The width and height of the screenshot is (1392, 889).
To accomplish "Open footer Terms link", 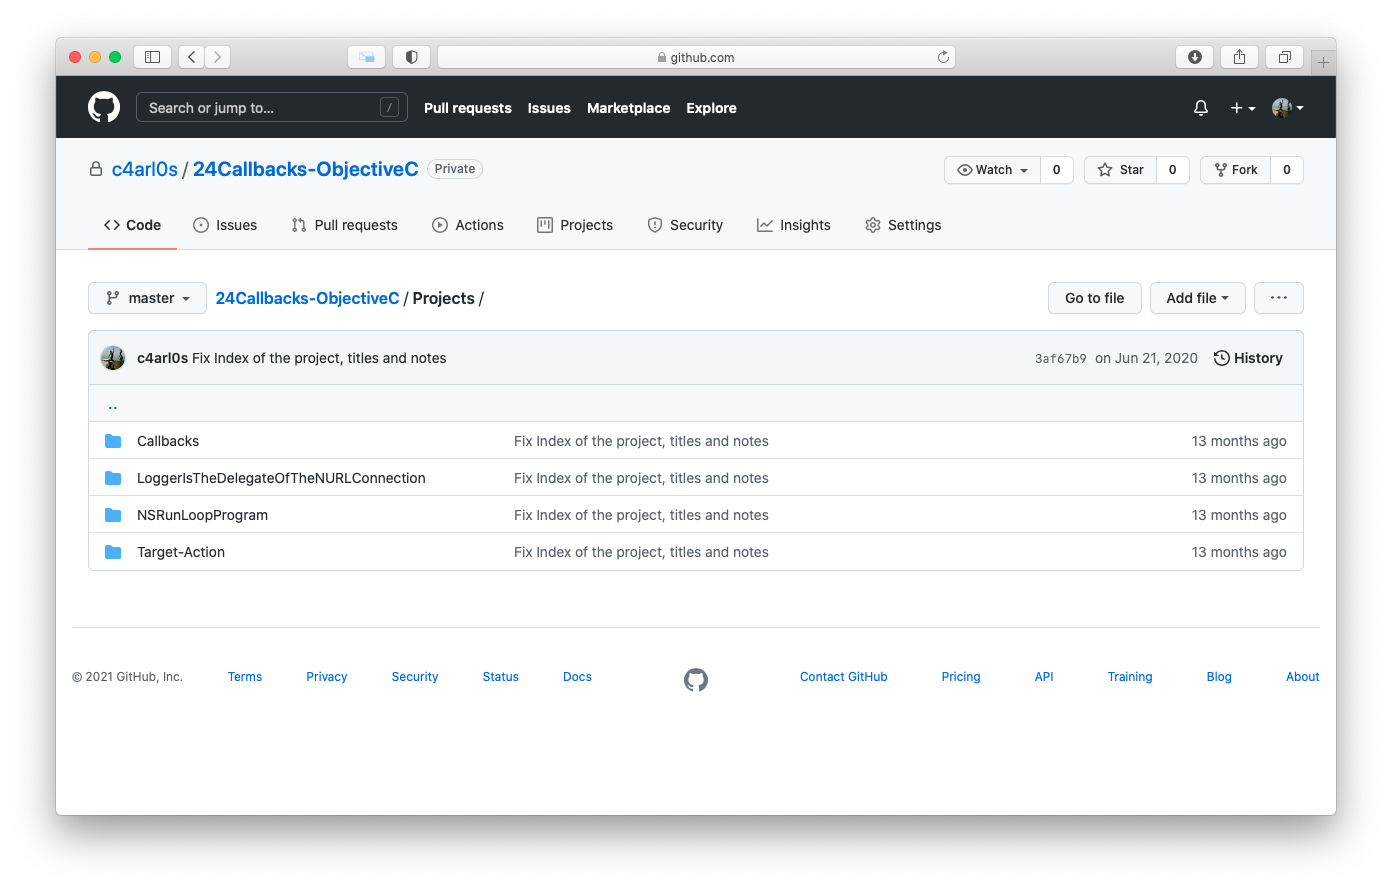I will (x=245, y=677).
